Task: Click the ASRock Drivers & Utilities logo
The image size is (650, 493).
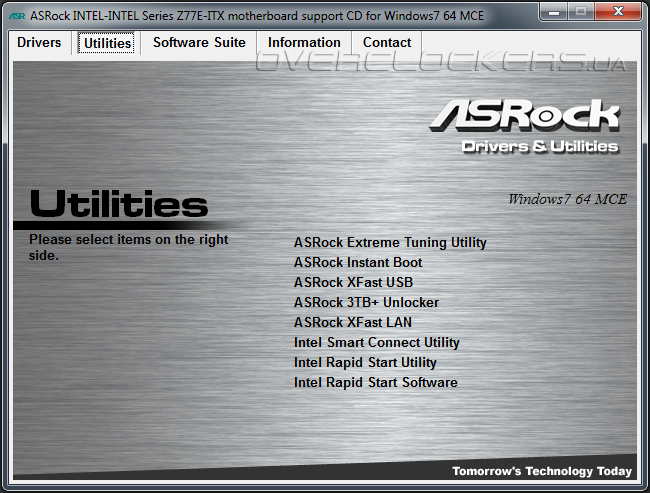Action: tap(525, 127)
